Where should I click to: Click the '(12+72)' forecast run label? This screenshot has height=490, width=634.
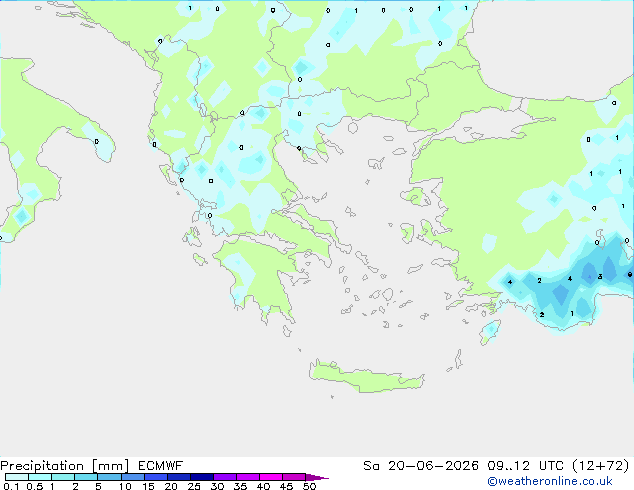tap(601, 466)
